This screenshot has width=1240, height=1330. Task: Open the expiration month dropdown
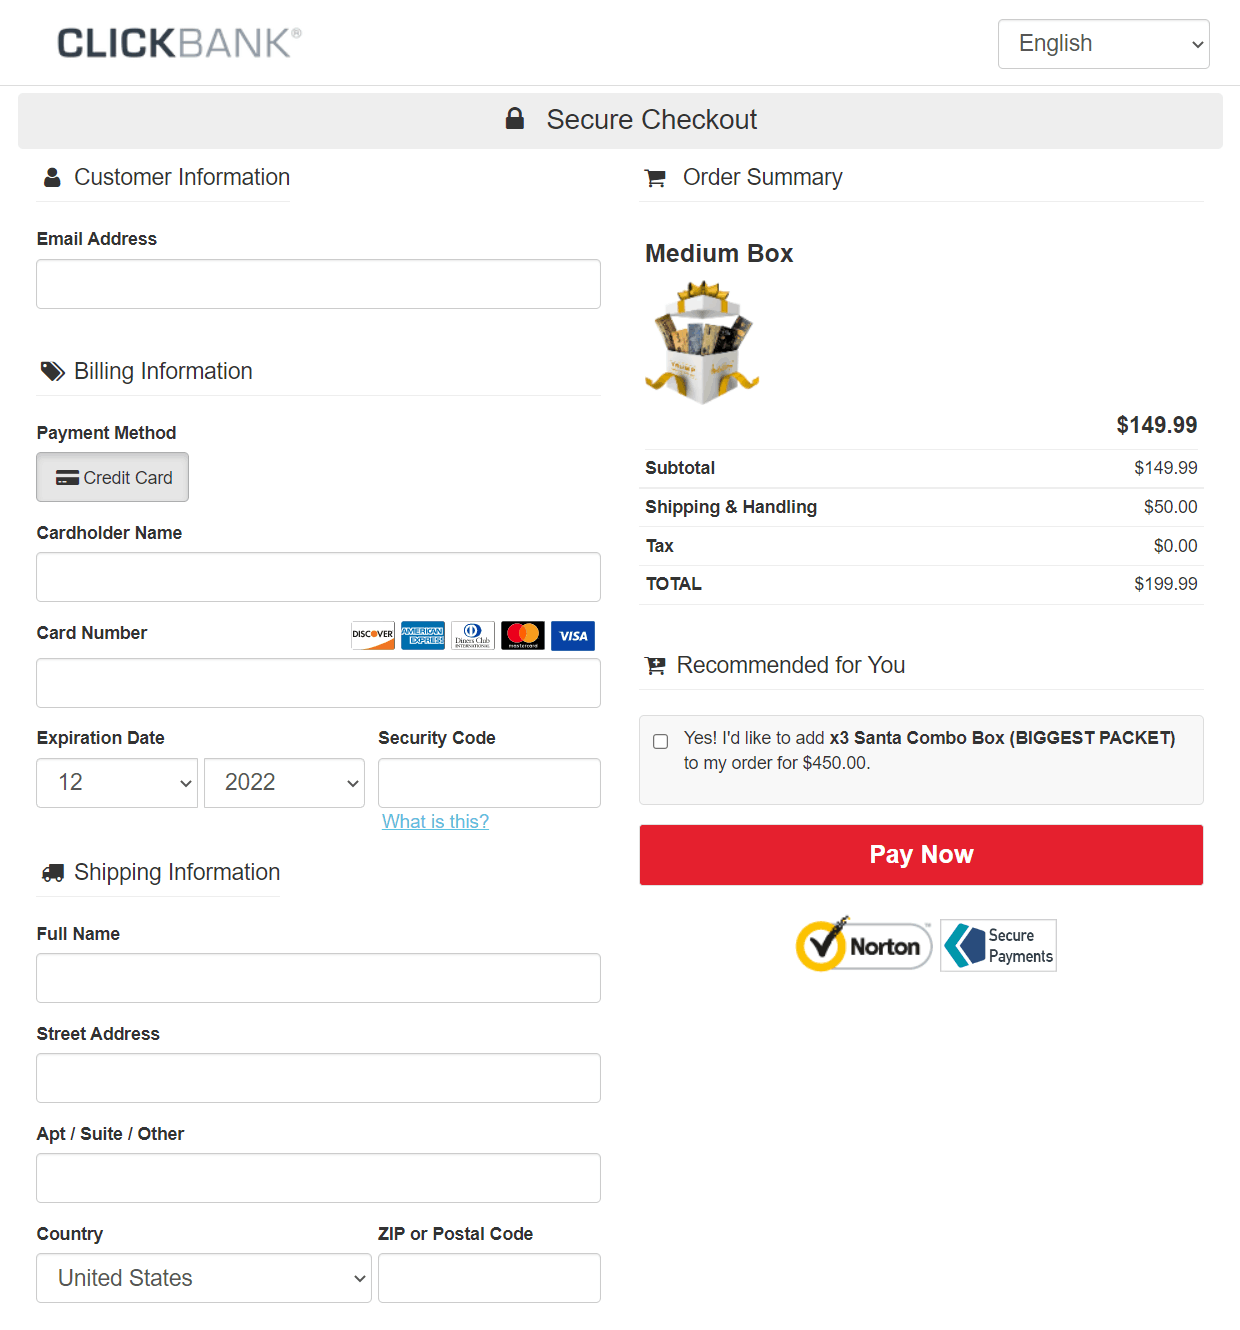point(117,783)
